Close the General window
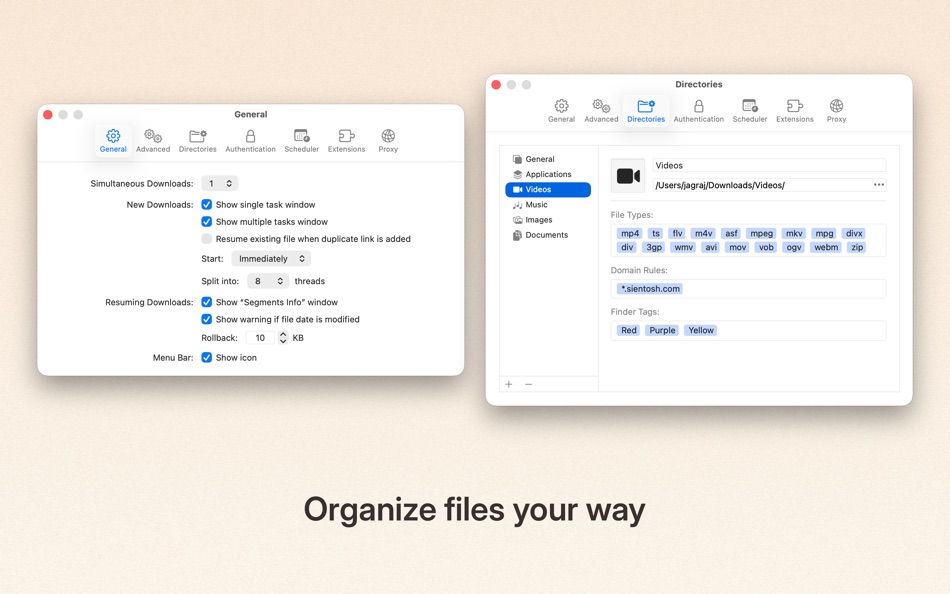The height and width of the screenshot is (594, 950). (x=48, y=114)
